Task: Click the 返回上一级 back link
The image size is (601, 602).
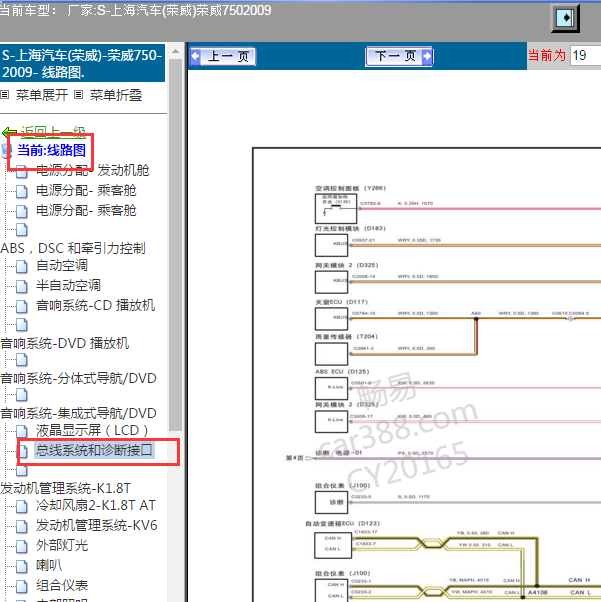Action: tap(53, 132)
